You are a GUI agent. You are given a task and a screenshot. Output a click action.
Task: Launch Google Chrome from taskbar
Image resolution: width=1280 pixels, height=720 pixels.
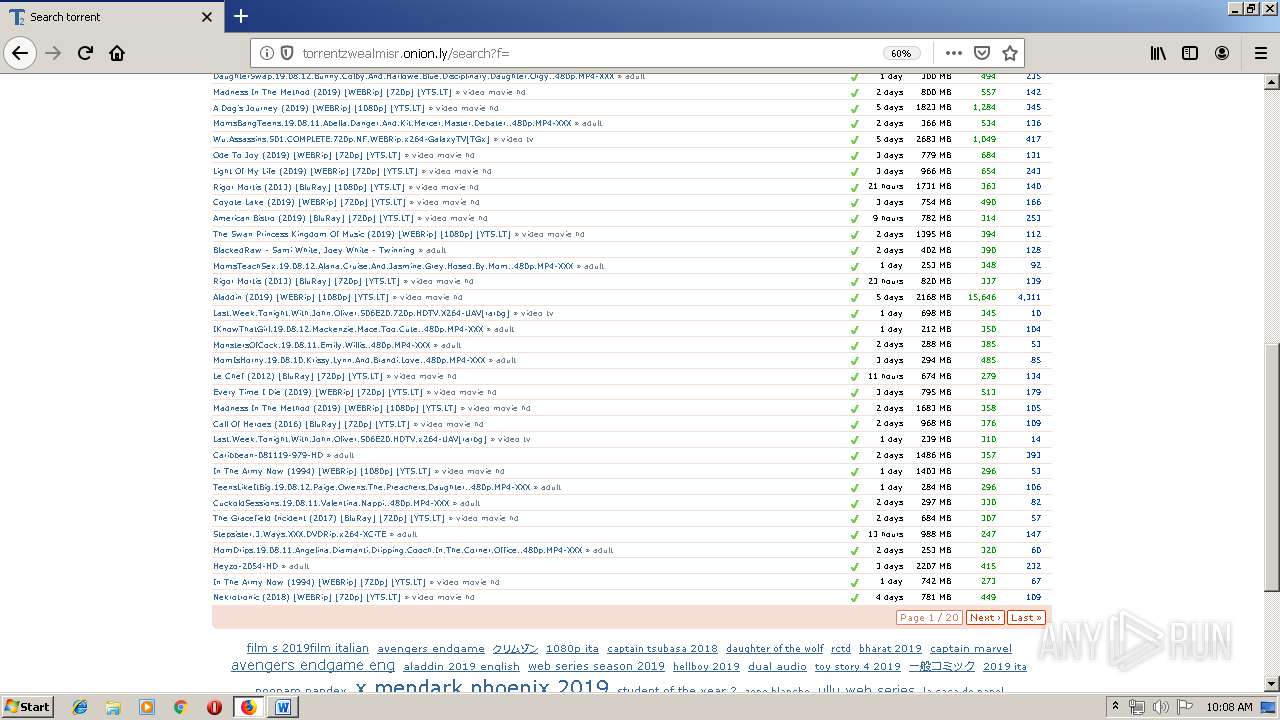click(x=180, y=707)
